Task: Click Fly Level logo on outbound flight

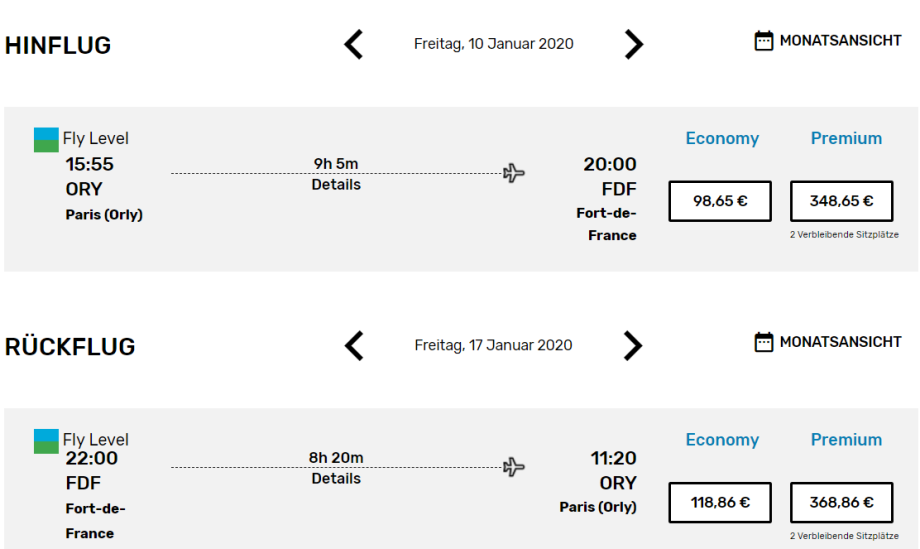Action: tap(46, 139)
